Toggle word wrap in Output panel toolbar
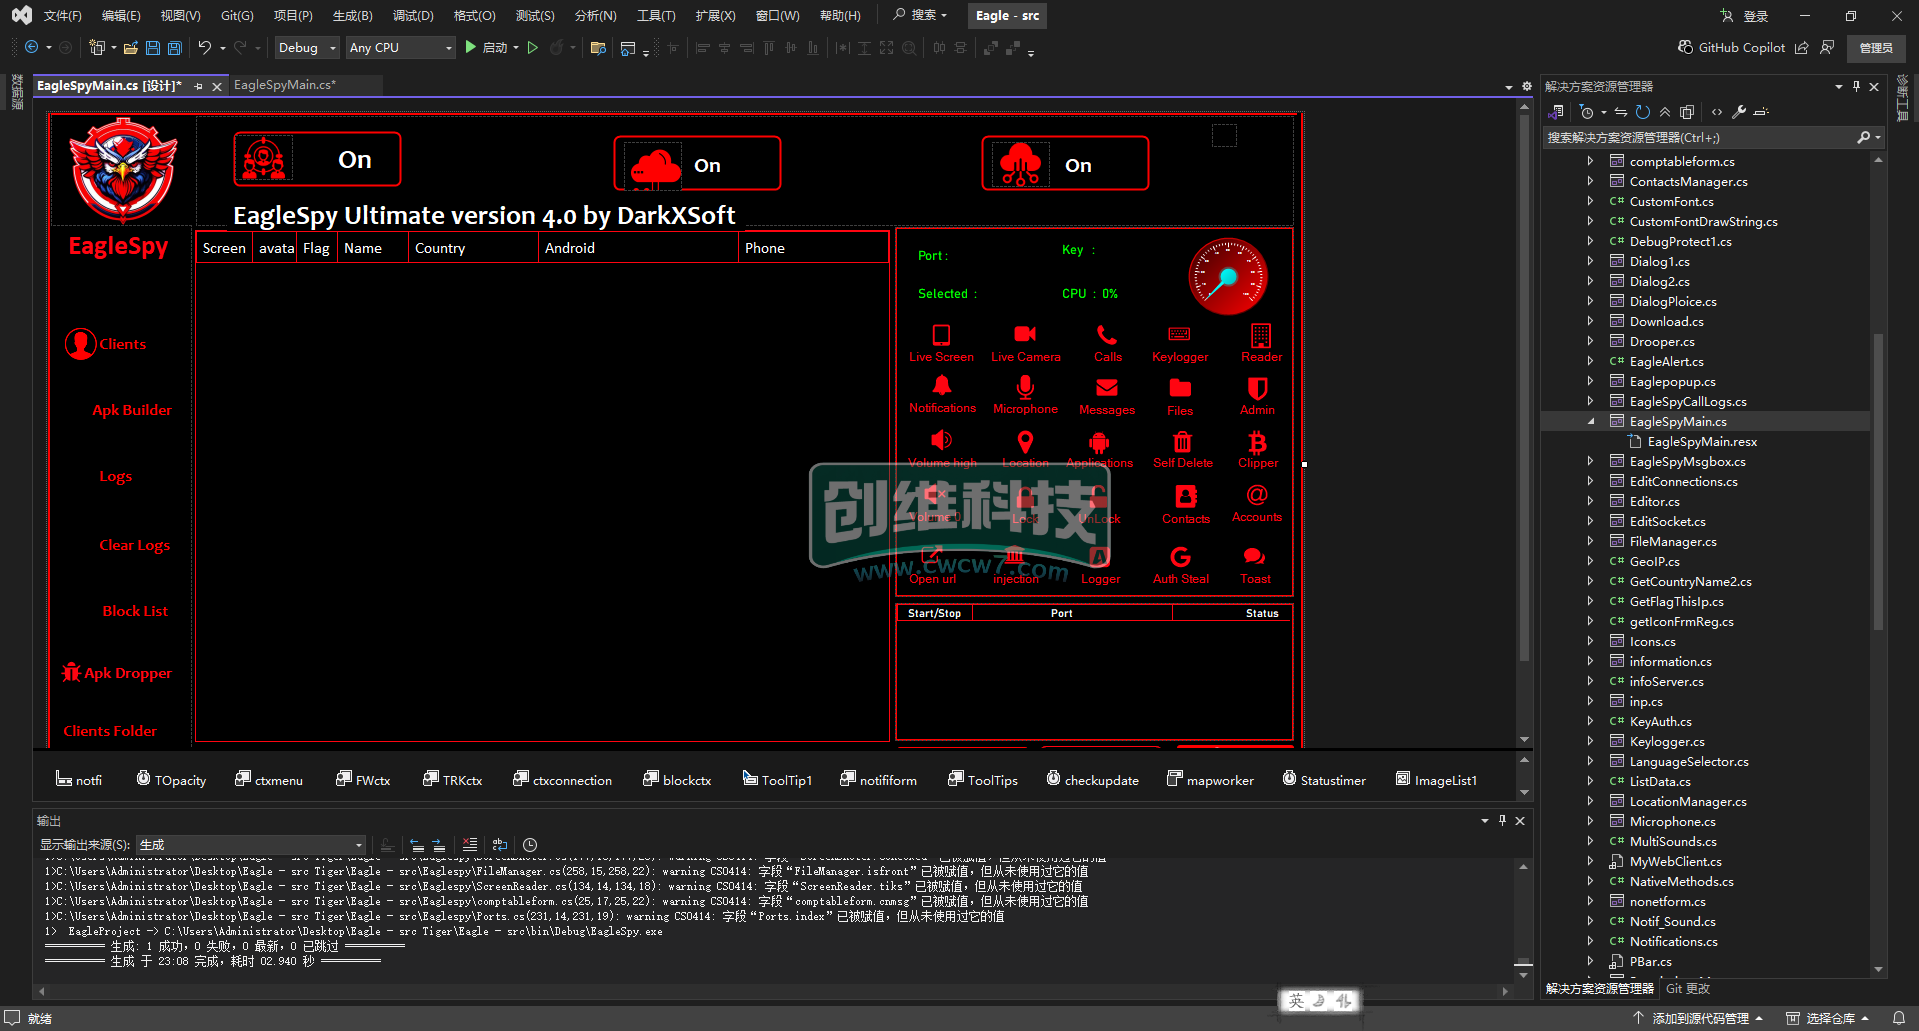The image size is (1919, 1031). coord(500,845)
